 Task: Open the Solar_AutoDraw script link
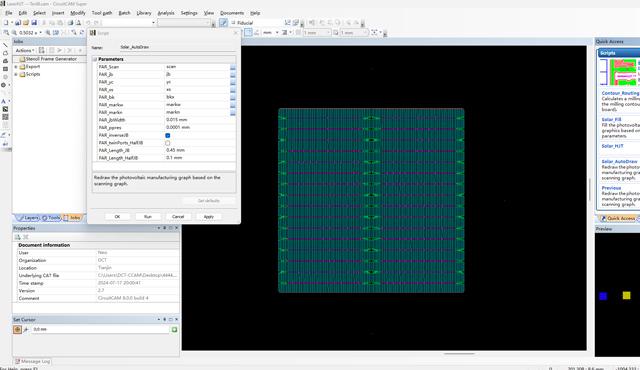tap(620, 162)
